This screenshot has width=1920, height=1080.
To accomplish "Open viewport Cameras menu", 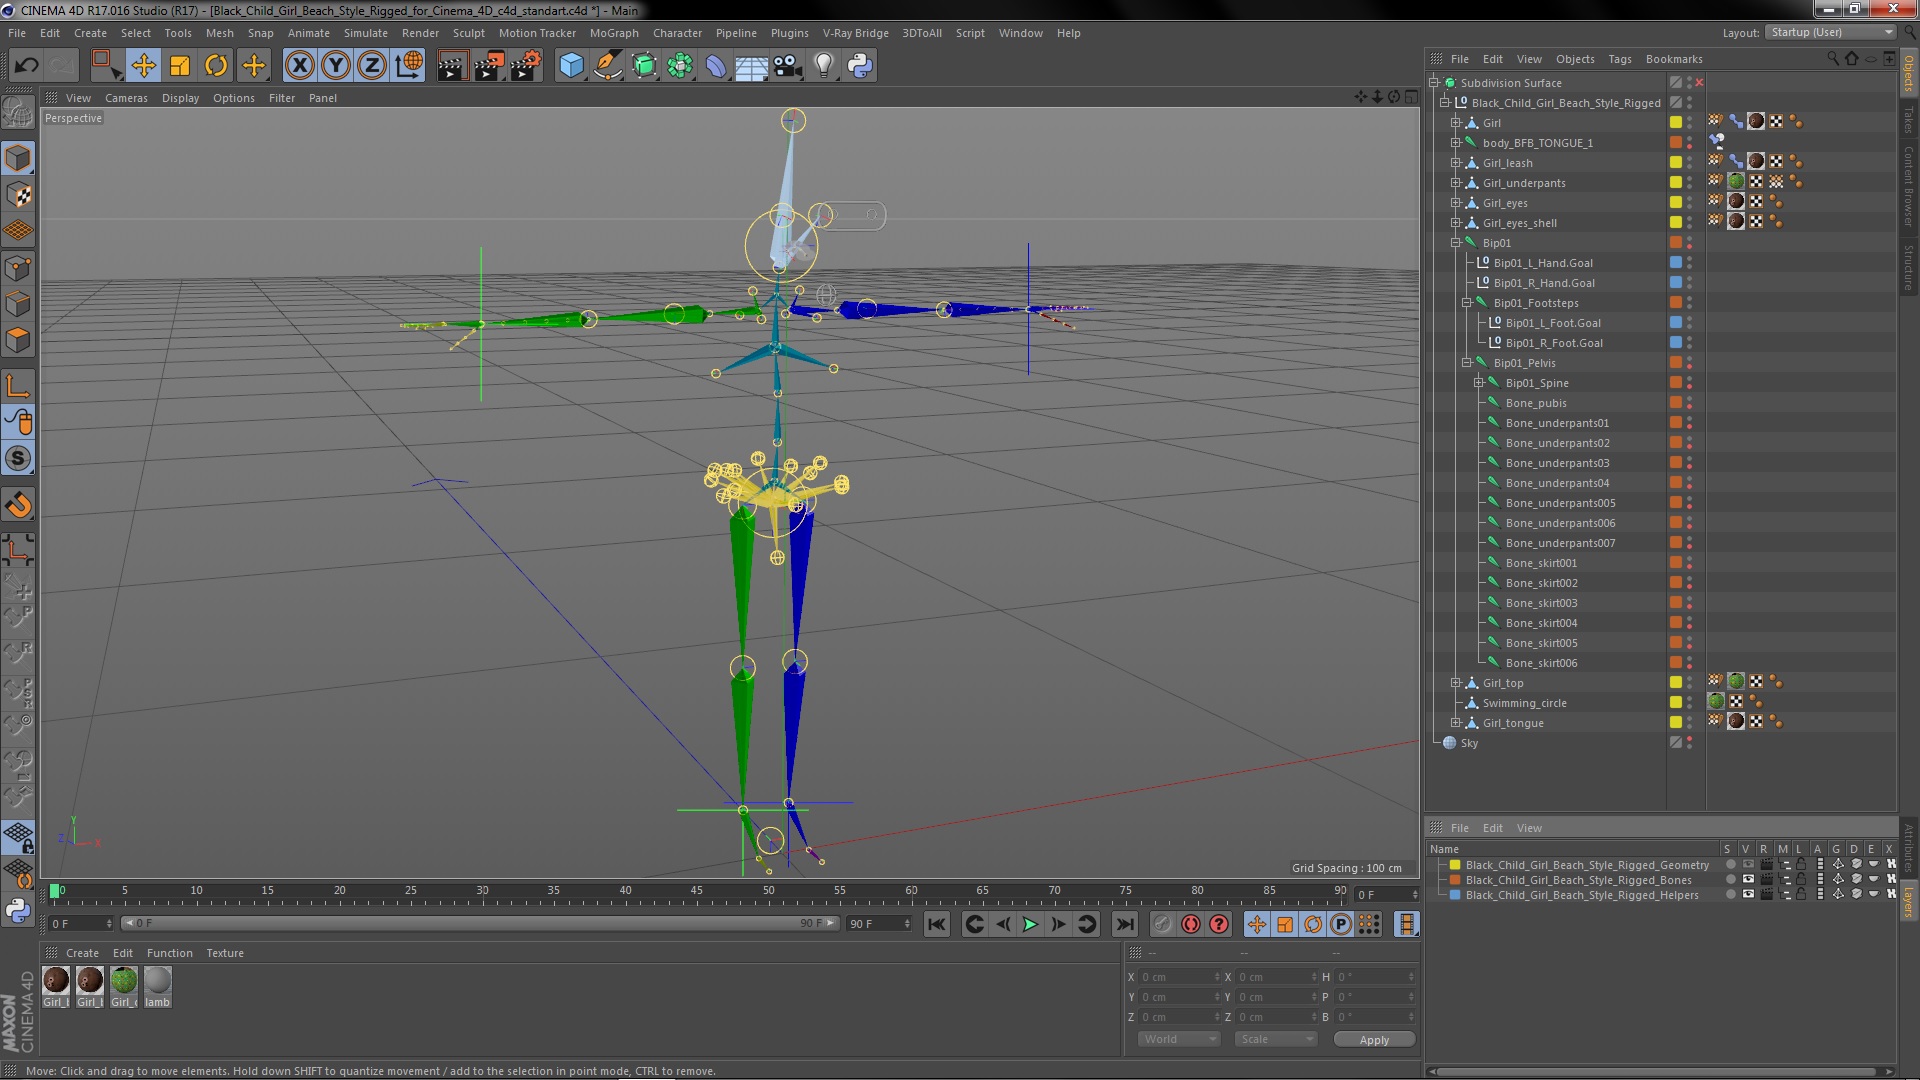I will (126, 98).
